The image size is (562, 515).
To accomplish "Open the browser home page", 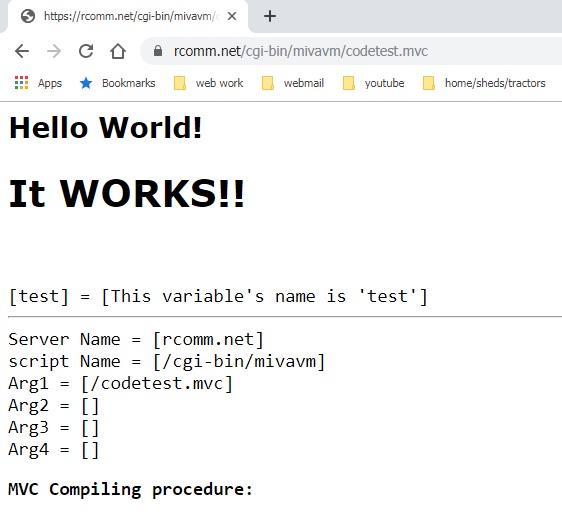I will coord(118,51).
